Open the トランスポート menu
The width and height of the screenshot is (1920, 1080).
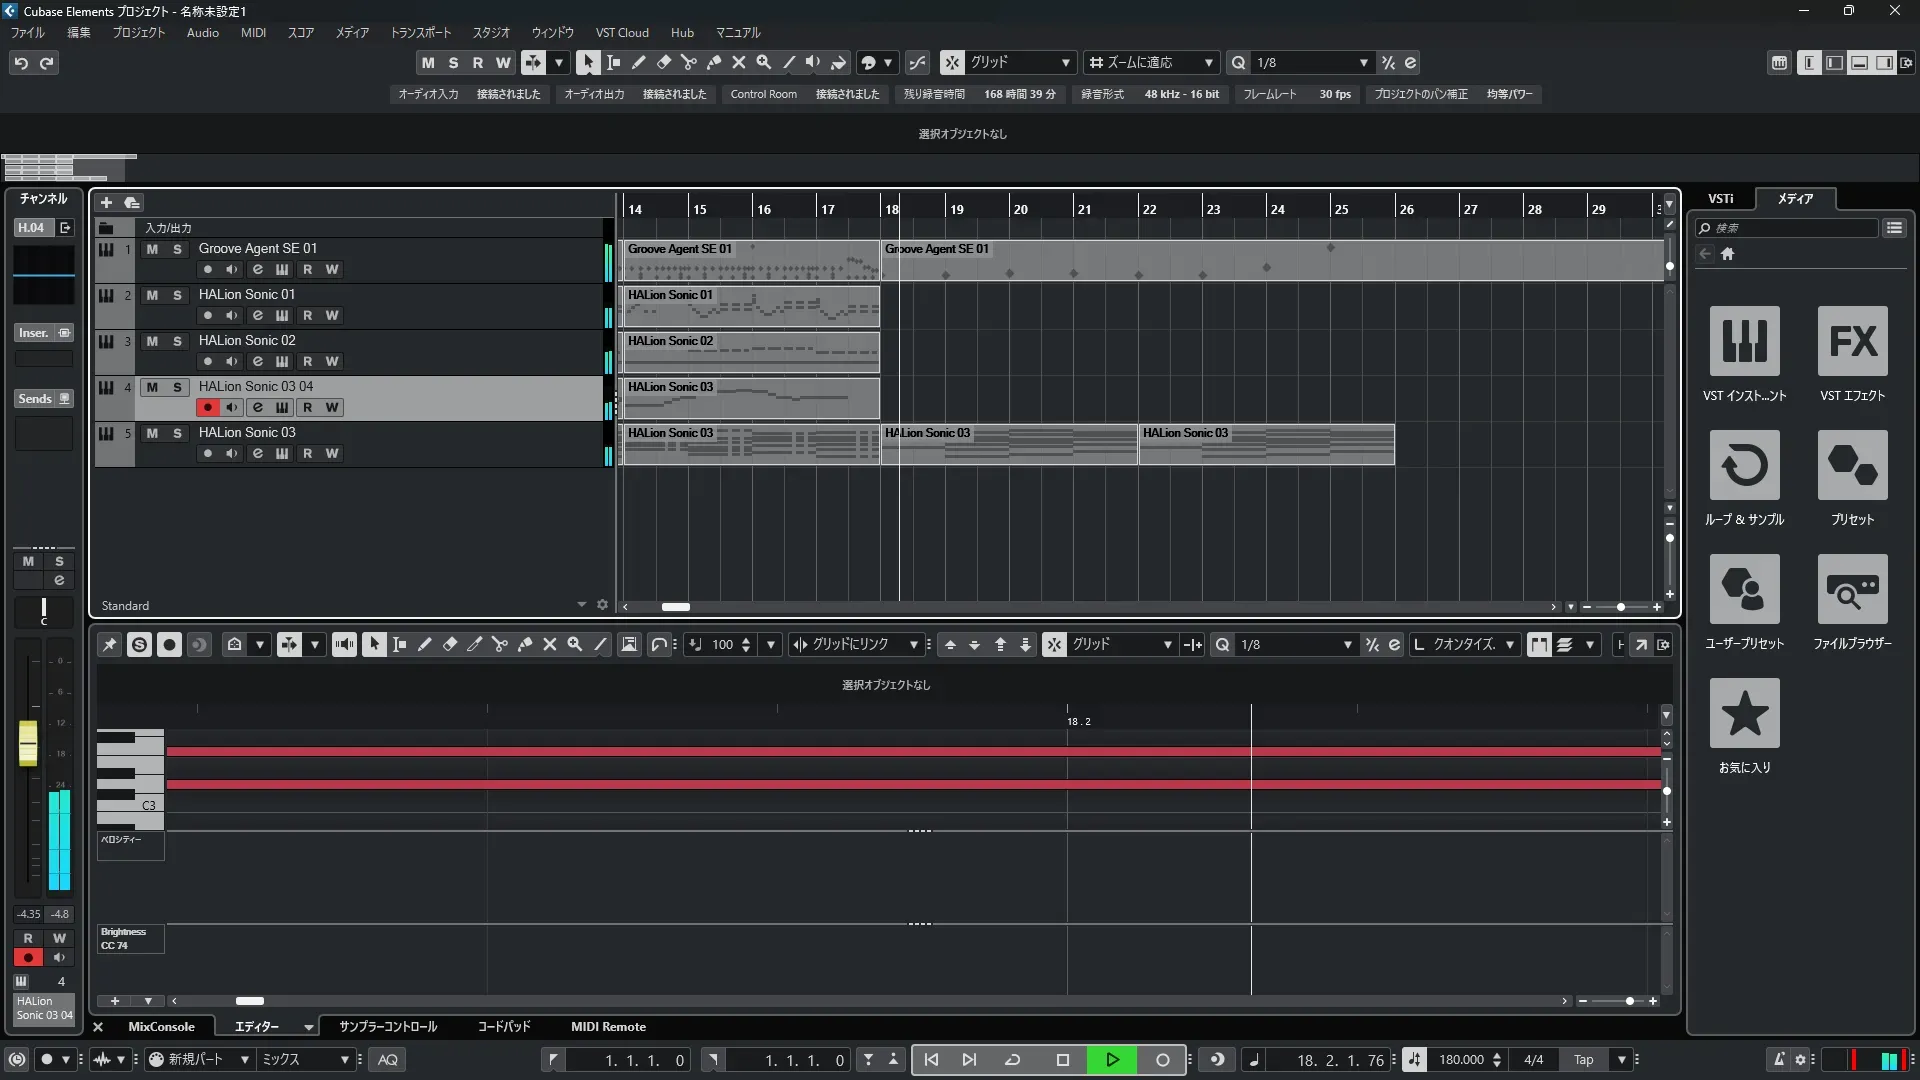pyautogui.click(x=420, y=32)
